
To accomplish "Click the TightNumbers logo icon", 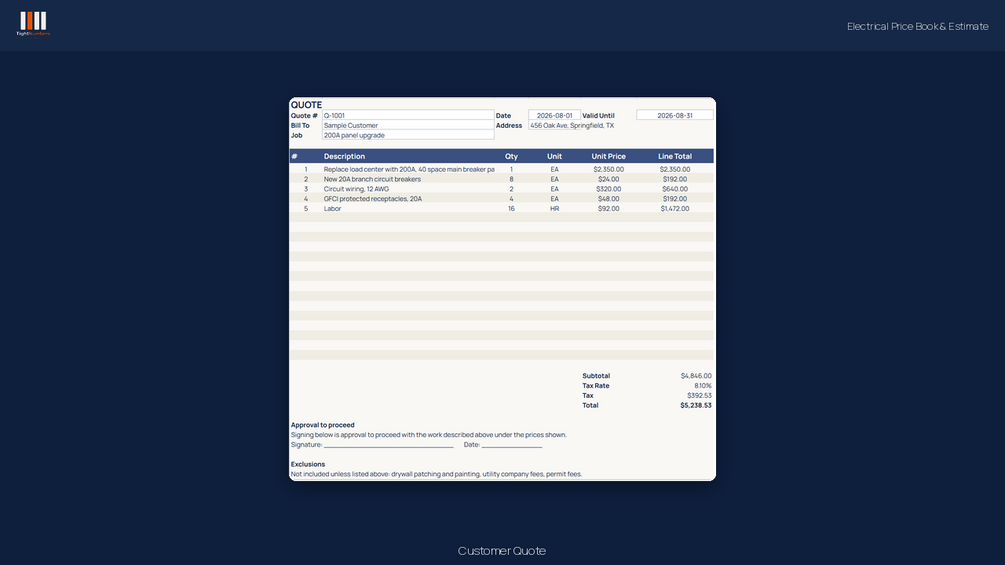I will pyautogui.click(x=33, y=24).
